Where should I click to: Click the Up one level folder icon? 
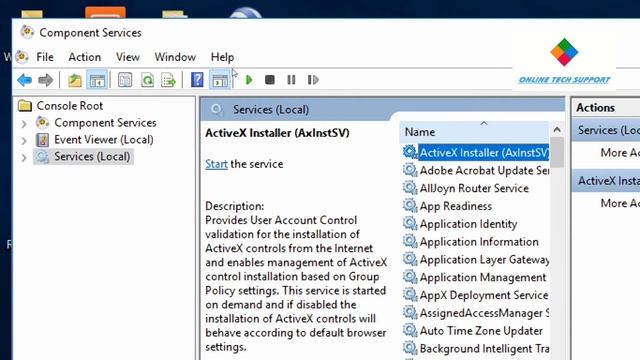pyautogui.click(x=75, y=80)
